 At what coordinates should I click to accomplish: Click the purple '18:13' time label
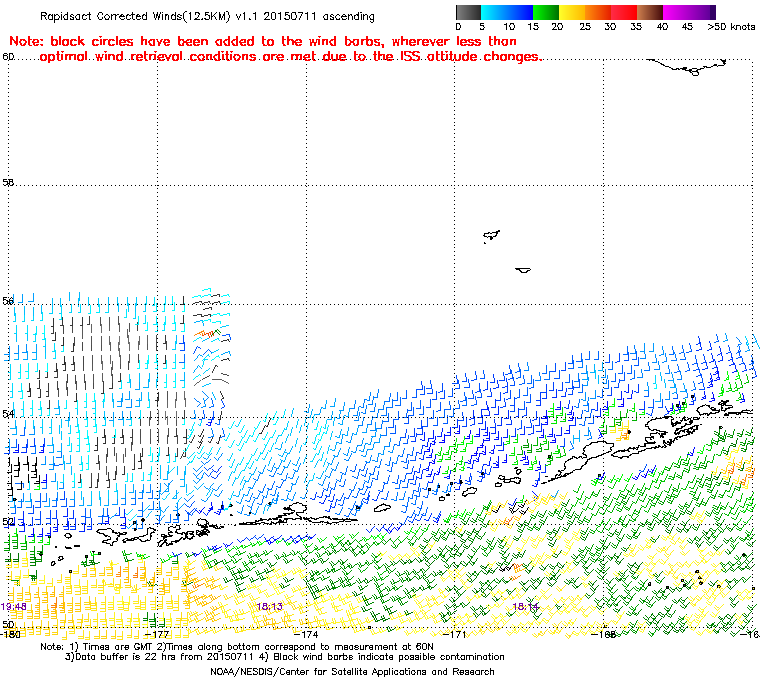tap(269, 607)
